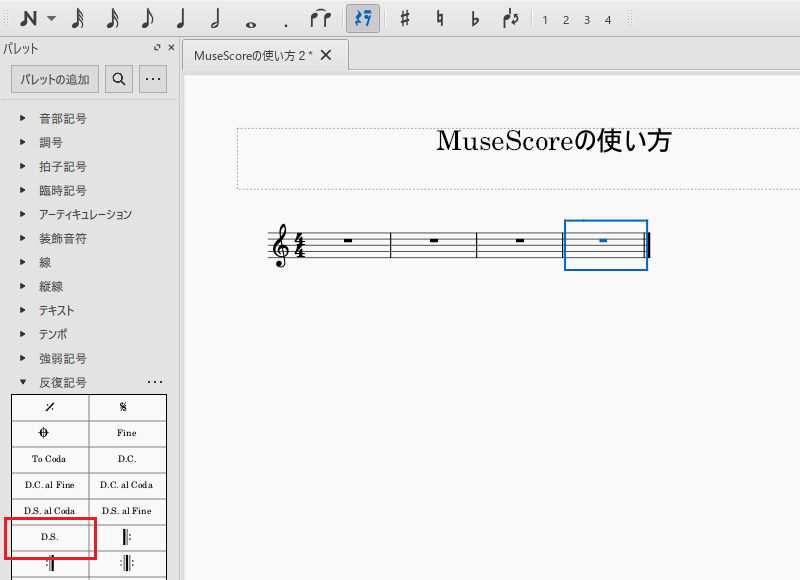Select Segno symbol in palette
This screenshot has width=800, height=580.
coord(128,407)
